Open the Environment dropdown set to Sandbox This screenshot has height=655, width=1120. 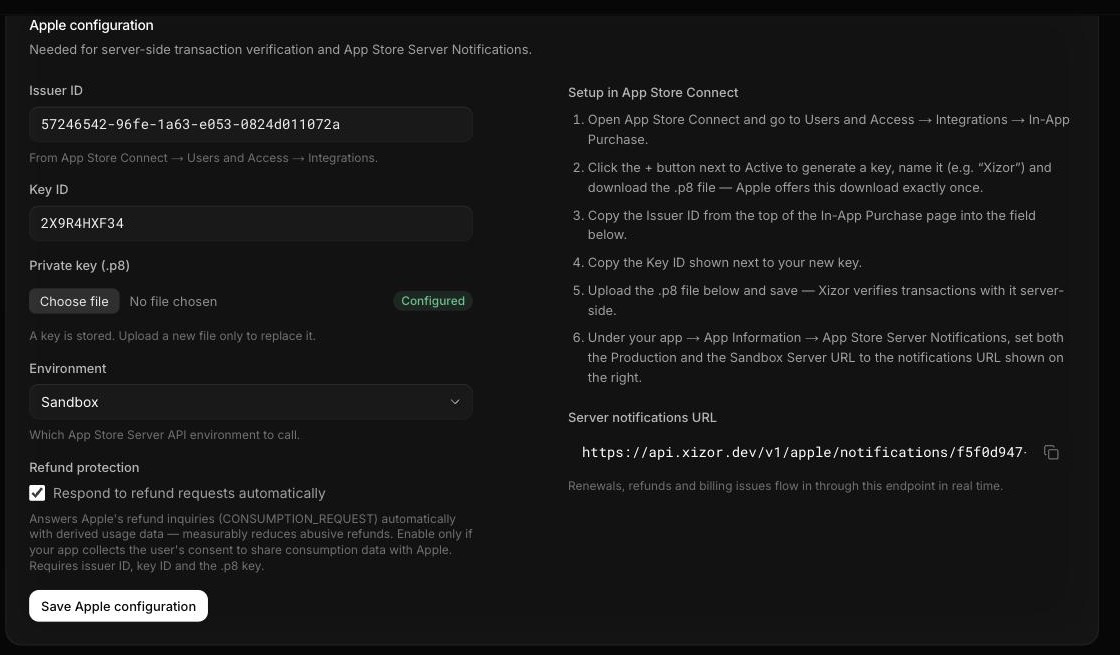tap(251, 402)
